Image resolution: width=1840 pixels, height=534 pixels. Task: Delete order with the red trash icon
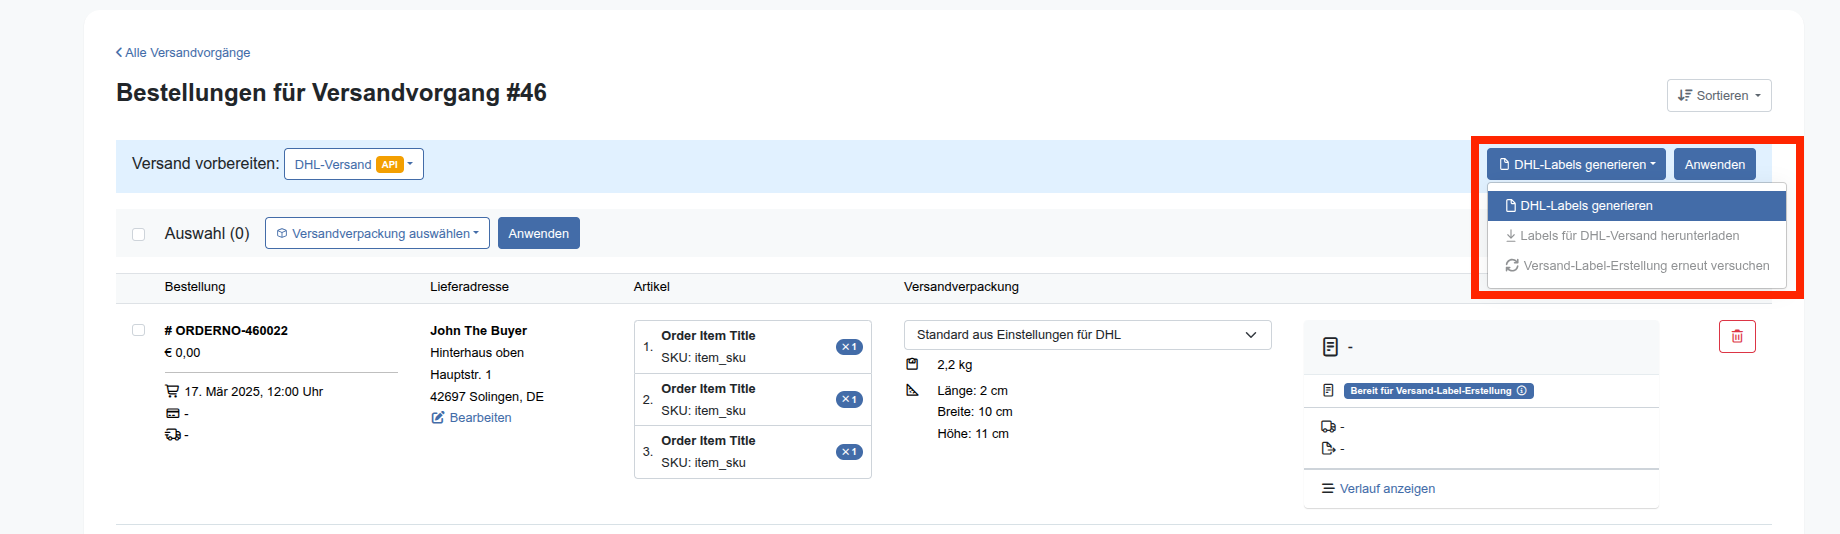(1737, 336)
